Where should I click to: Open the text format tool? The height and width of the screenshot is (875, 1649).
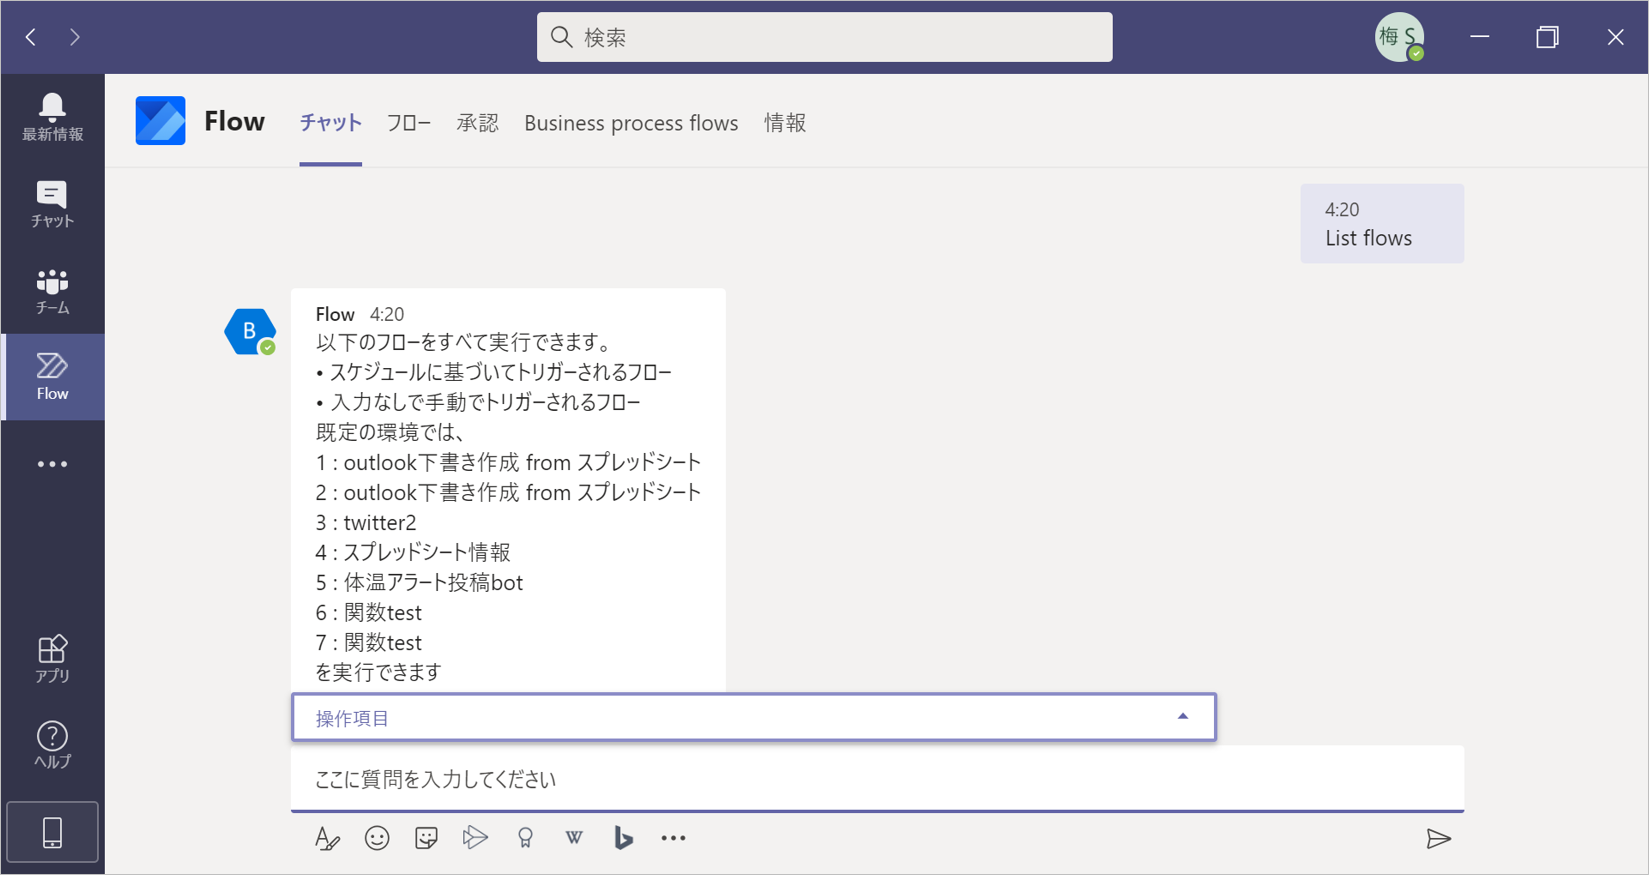[x=327, y=838]
